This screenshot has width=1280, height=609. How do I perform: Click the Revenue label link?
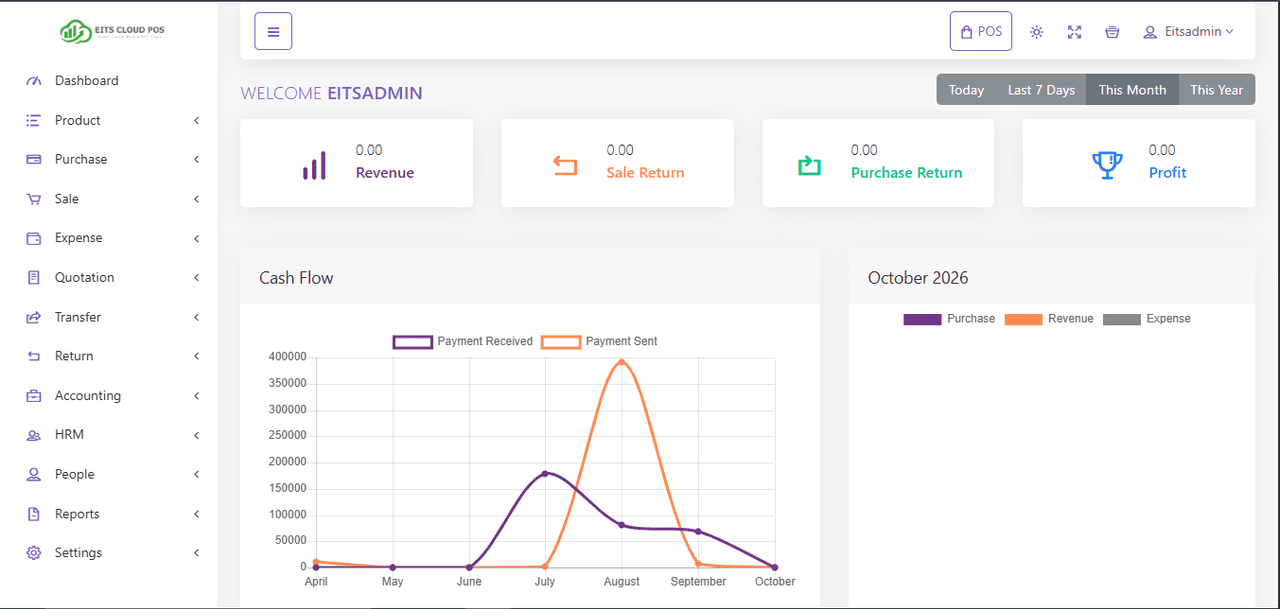pos(385,173)
